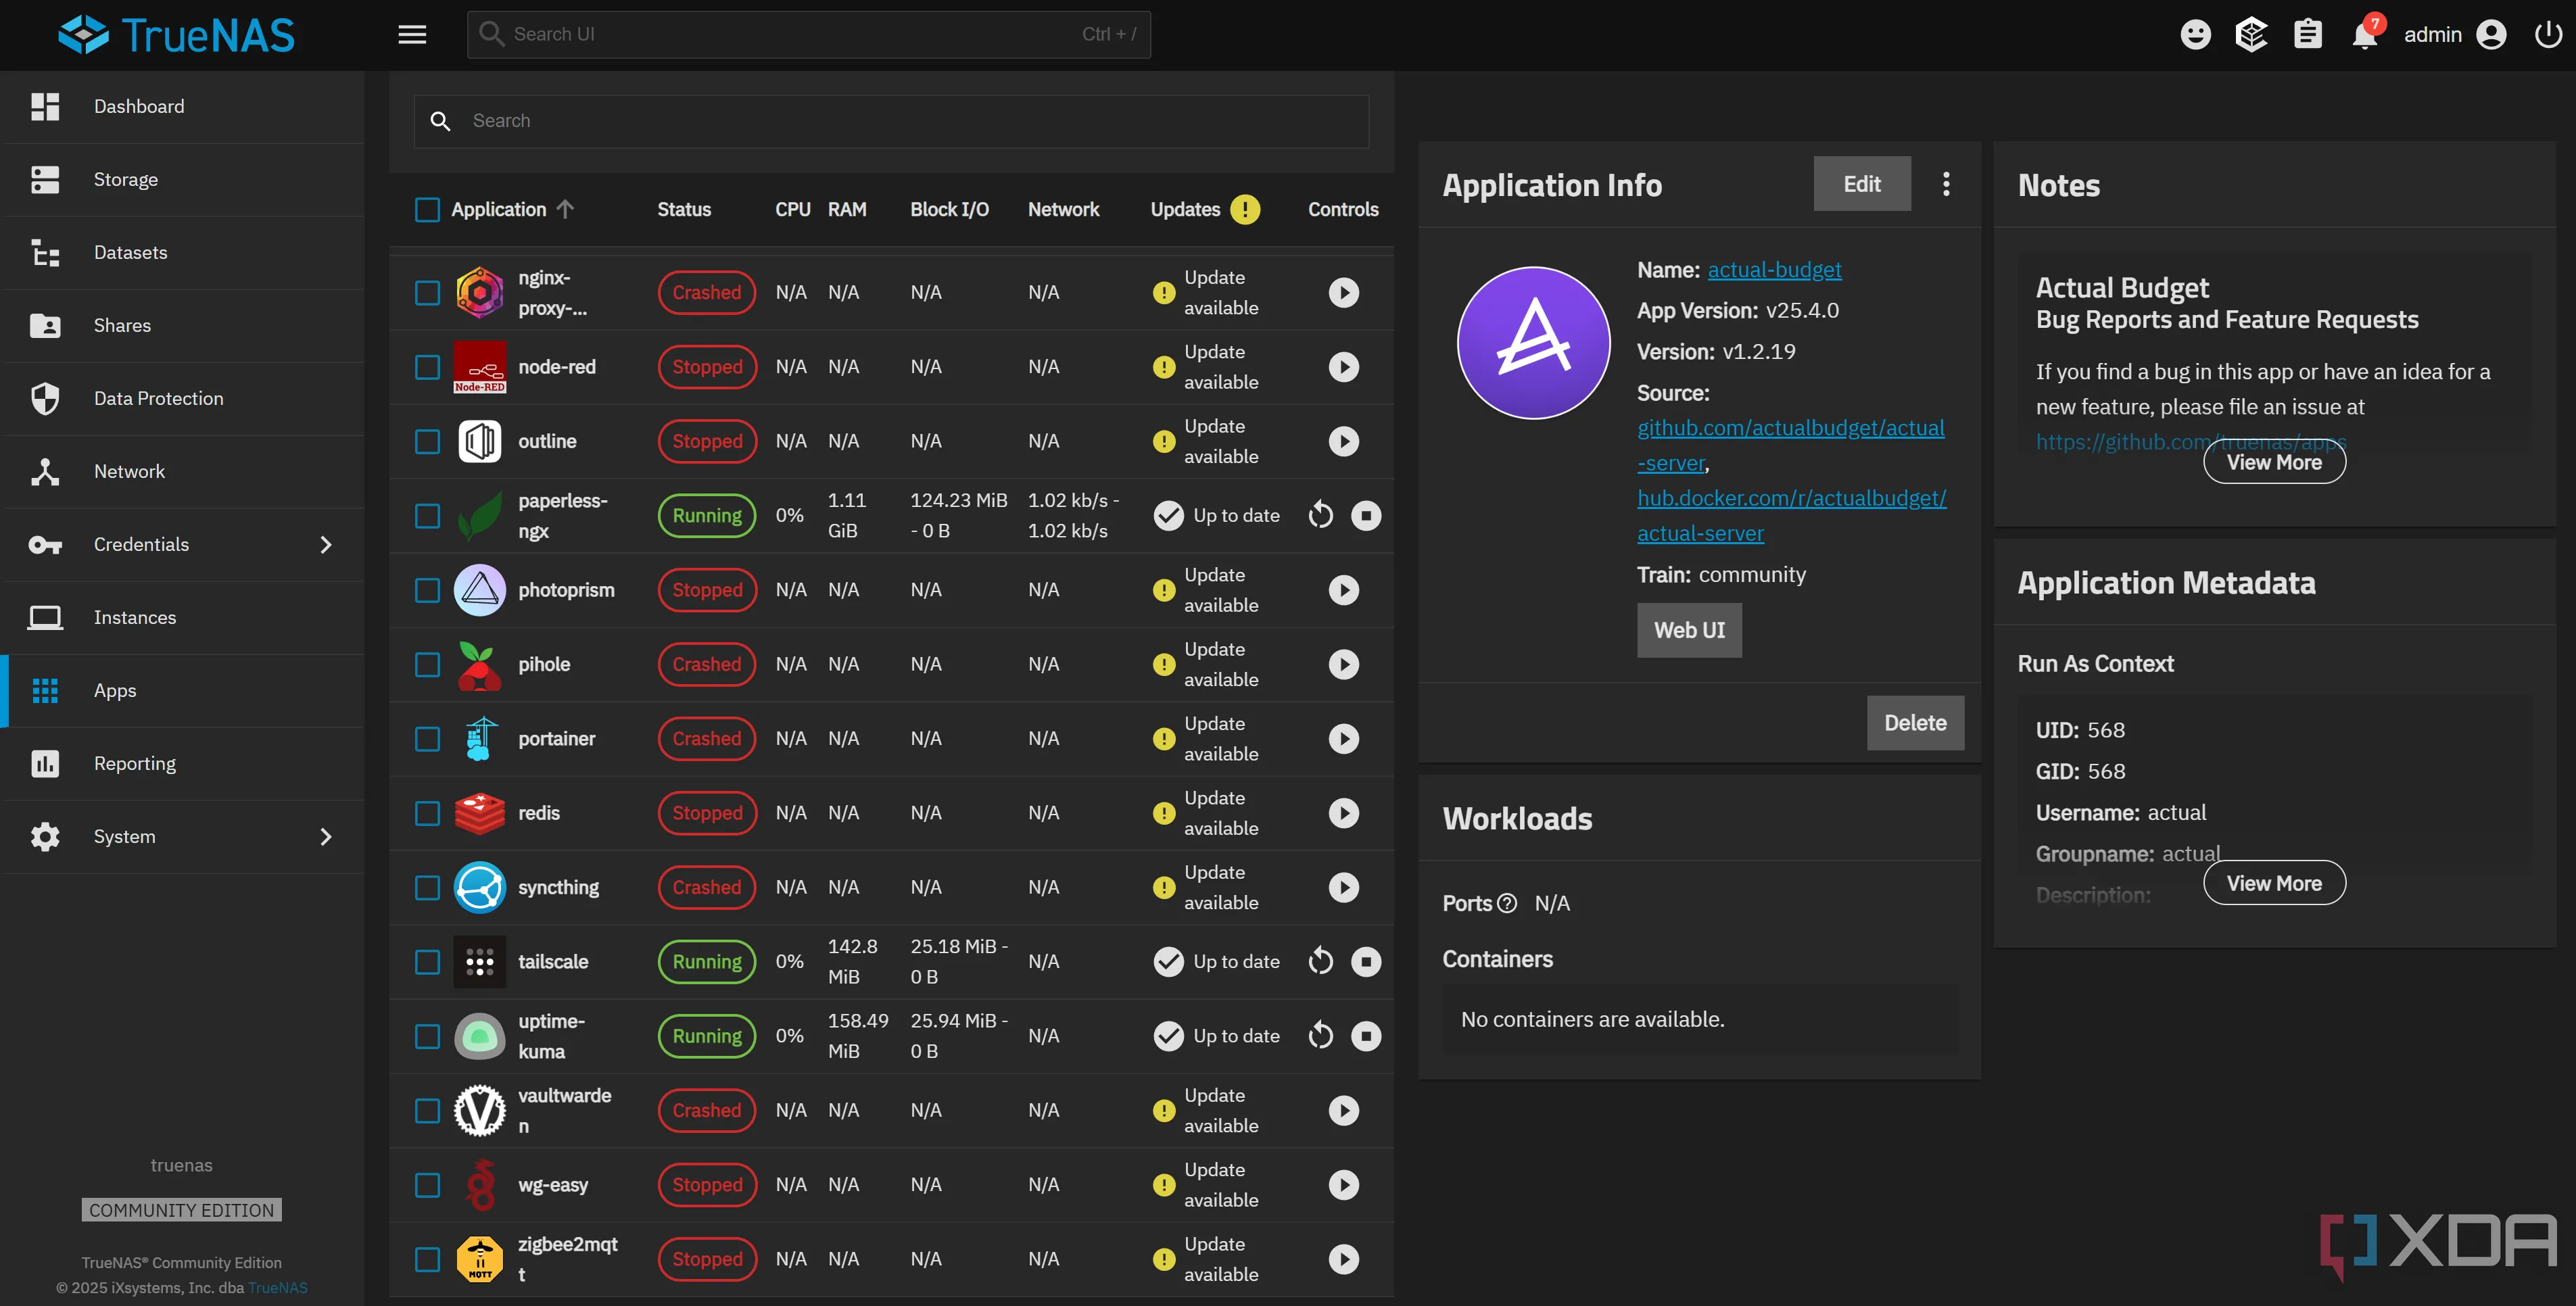Expand Application Metadata with View More
This screenshot has width=2576, height=1306.
[x=2274, y=883]
